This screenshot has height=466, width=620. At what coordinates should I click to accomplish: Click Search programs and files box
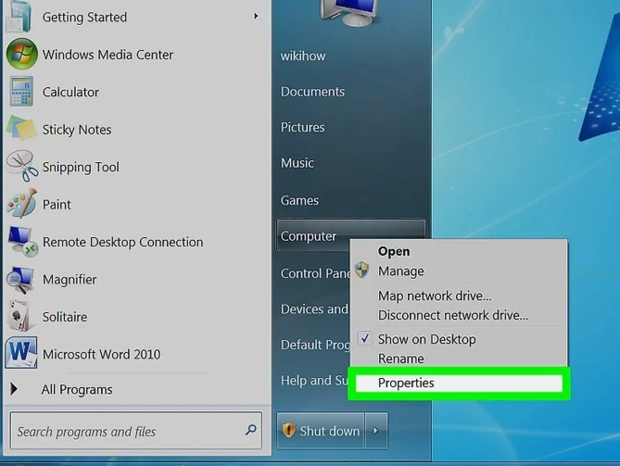point(136,431)
